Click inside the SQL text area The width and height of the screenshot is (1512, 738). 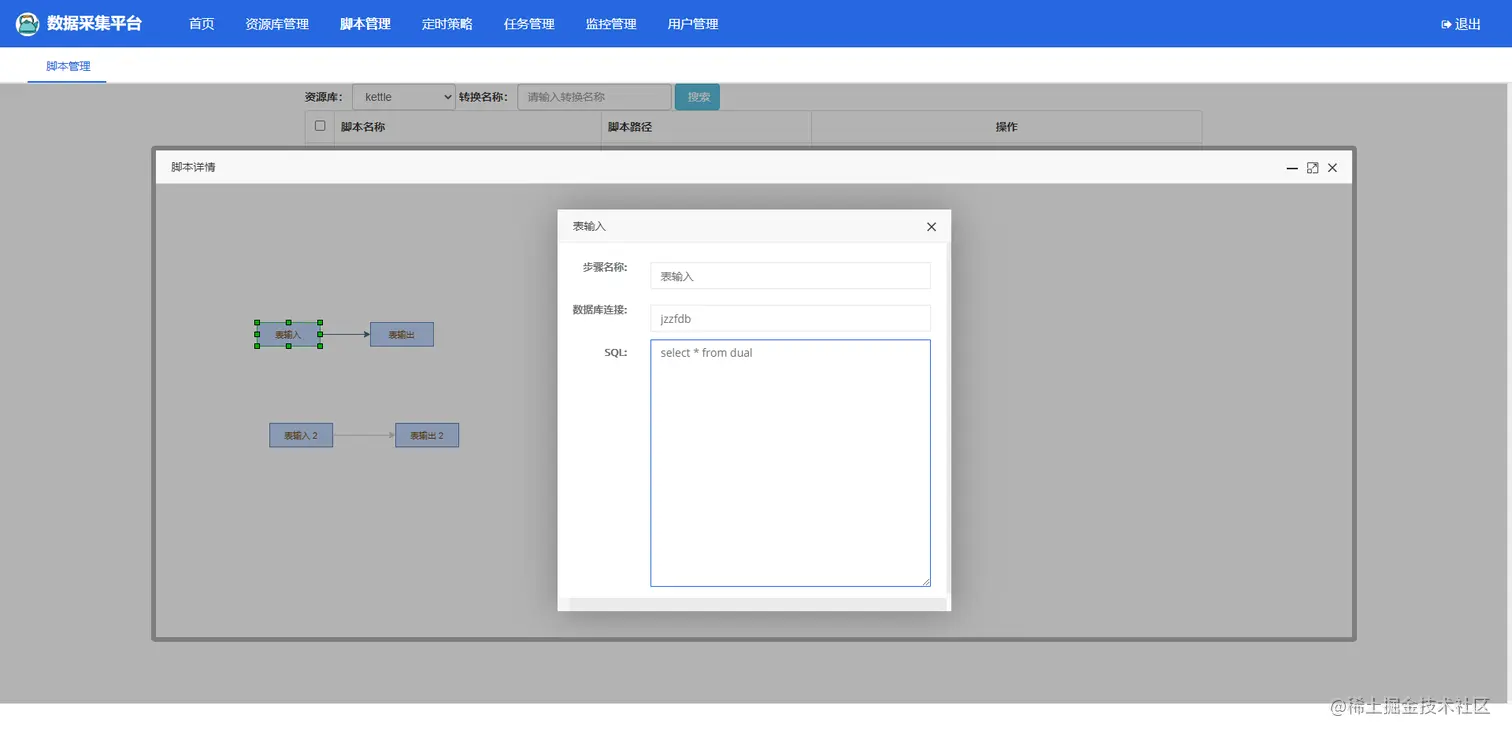[790, 463]
